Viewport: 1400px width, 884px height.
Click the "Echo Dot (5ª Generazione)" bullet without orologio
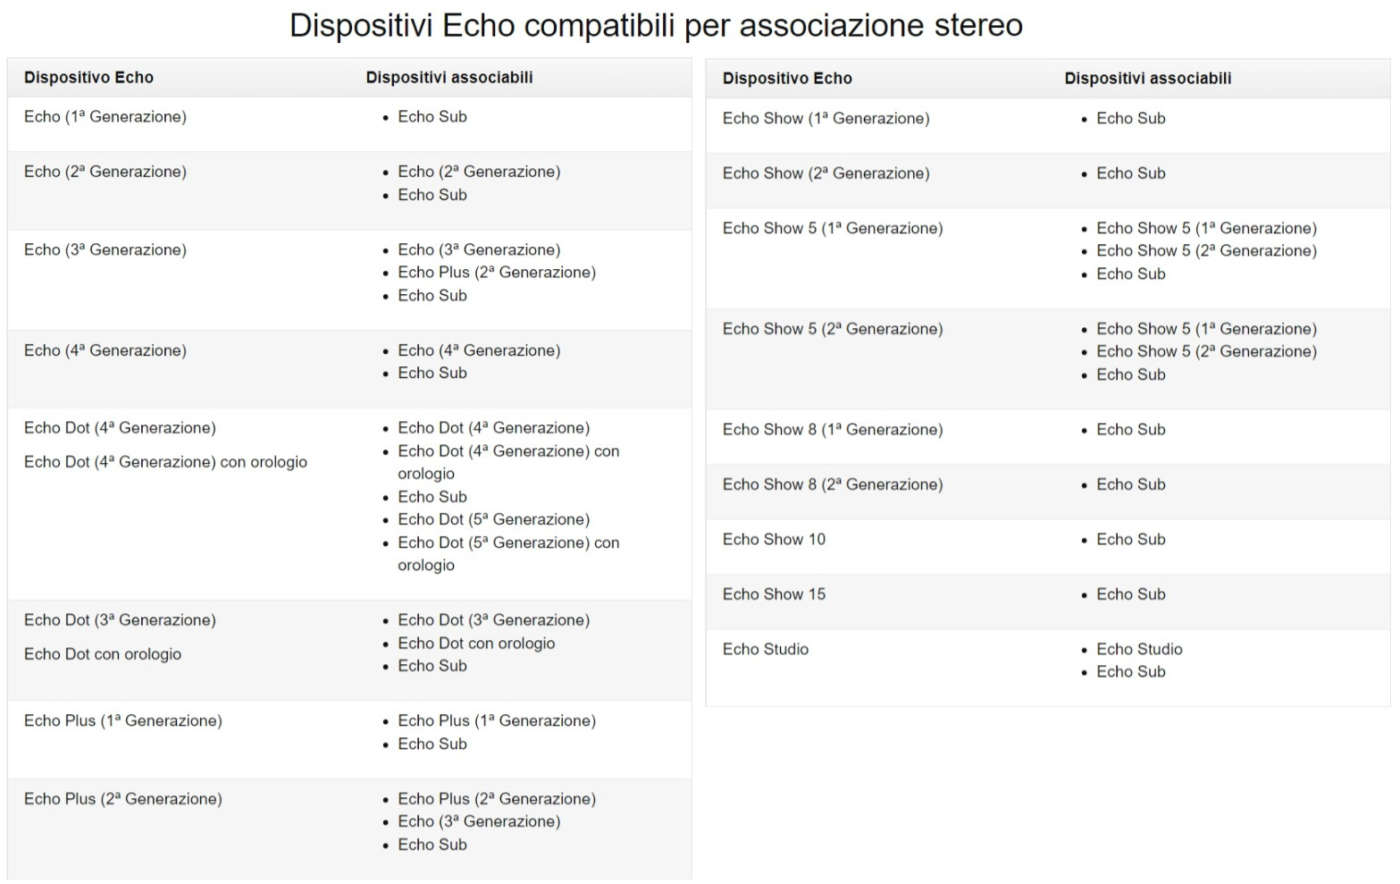point(493,520)
